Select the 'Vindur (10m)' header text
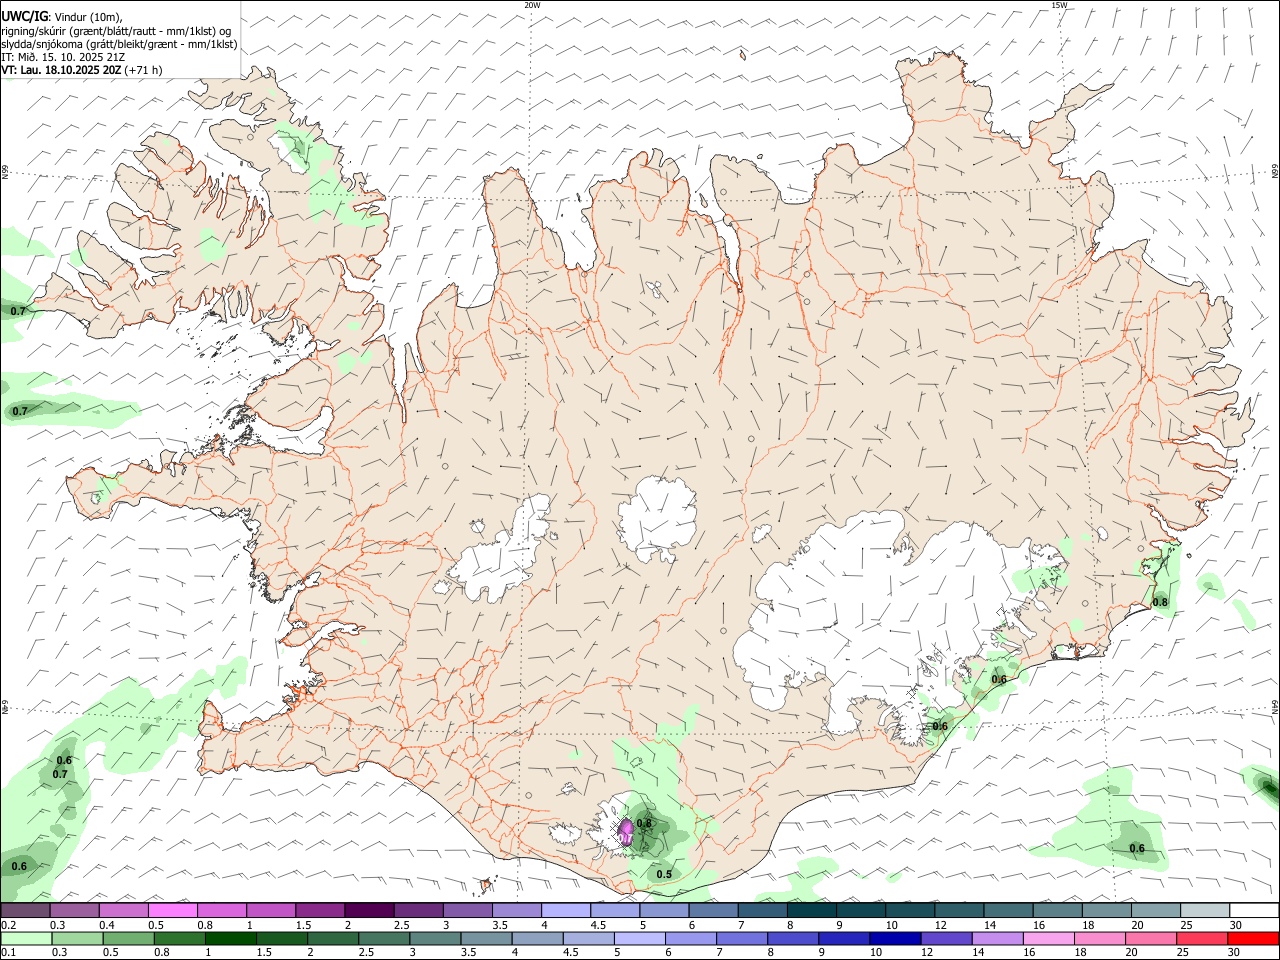Viewport: 1280px width, 960px height. 88,17
